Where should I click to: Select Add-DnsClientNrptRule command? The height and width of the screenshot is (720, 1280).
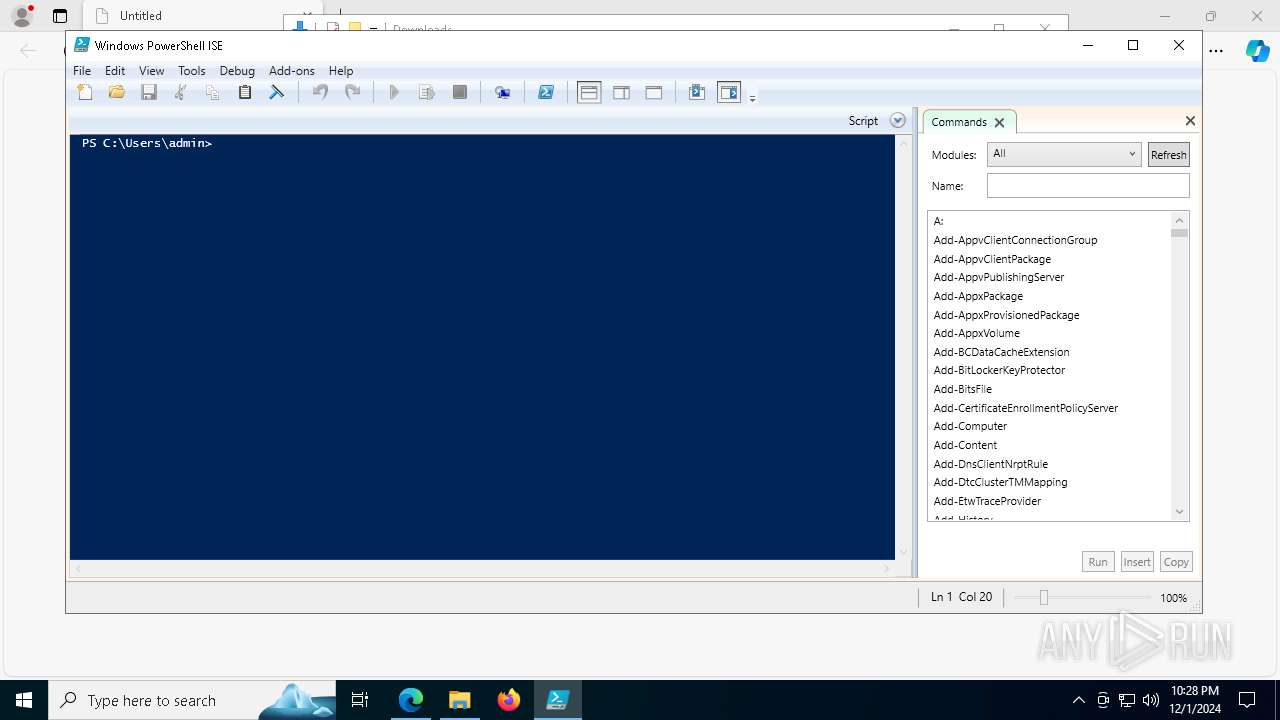coord(991,464)
